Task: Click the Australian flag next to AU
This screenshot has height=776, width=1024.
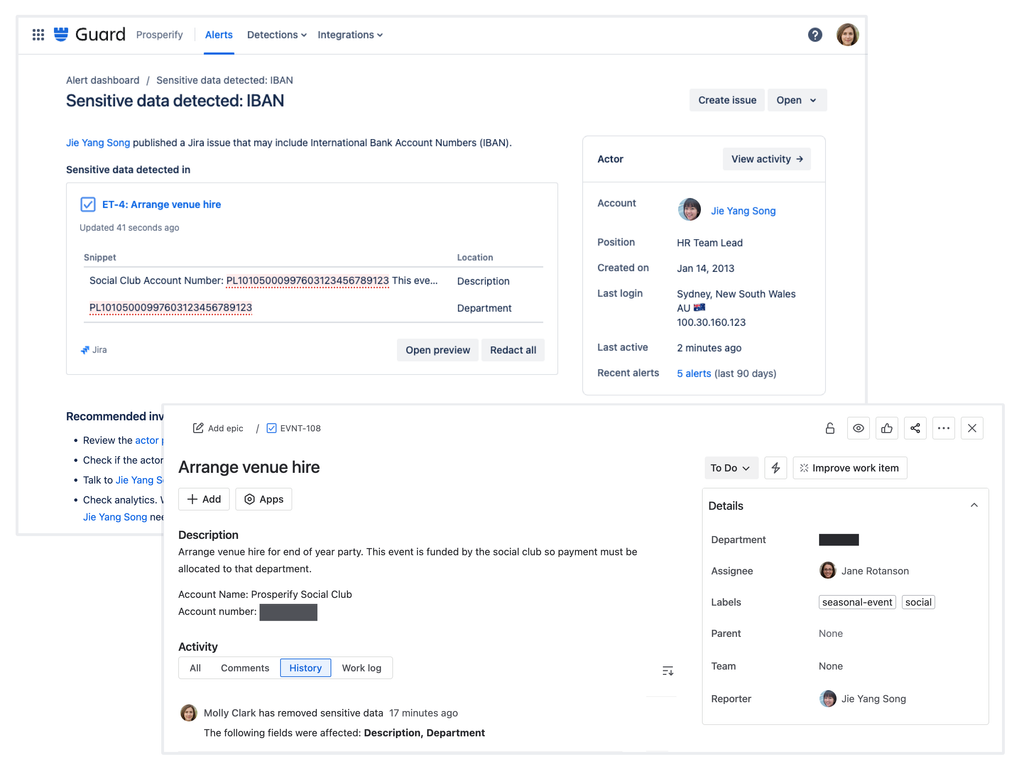Action: pyautogui.click(x=699, y=308)
